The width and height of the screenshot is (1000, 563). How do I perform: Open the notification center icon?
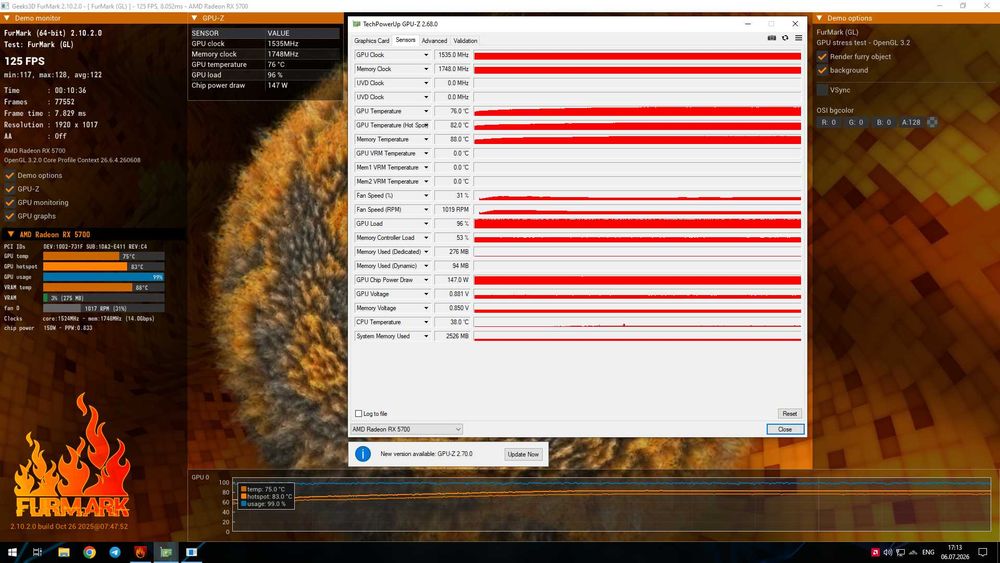[x=983, y=552]
